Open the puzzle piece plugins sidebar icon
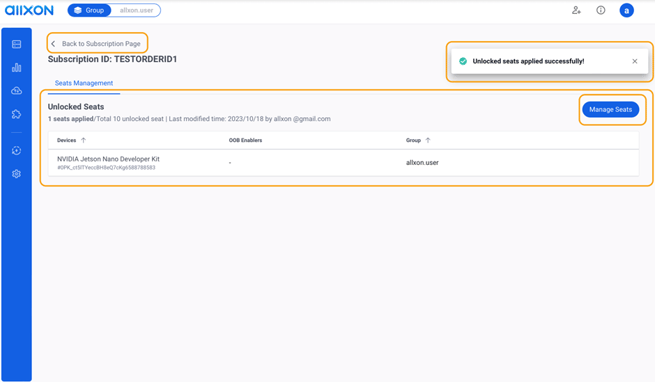Screen dimensions: 655x382 (16, 114)
